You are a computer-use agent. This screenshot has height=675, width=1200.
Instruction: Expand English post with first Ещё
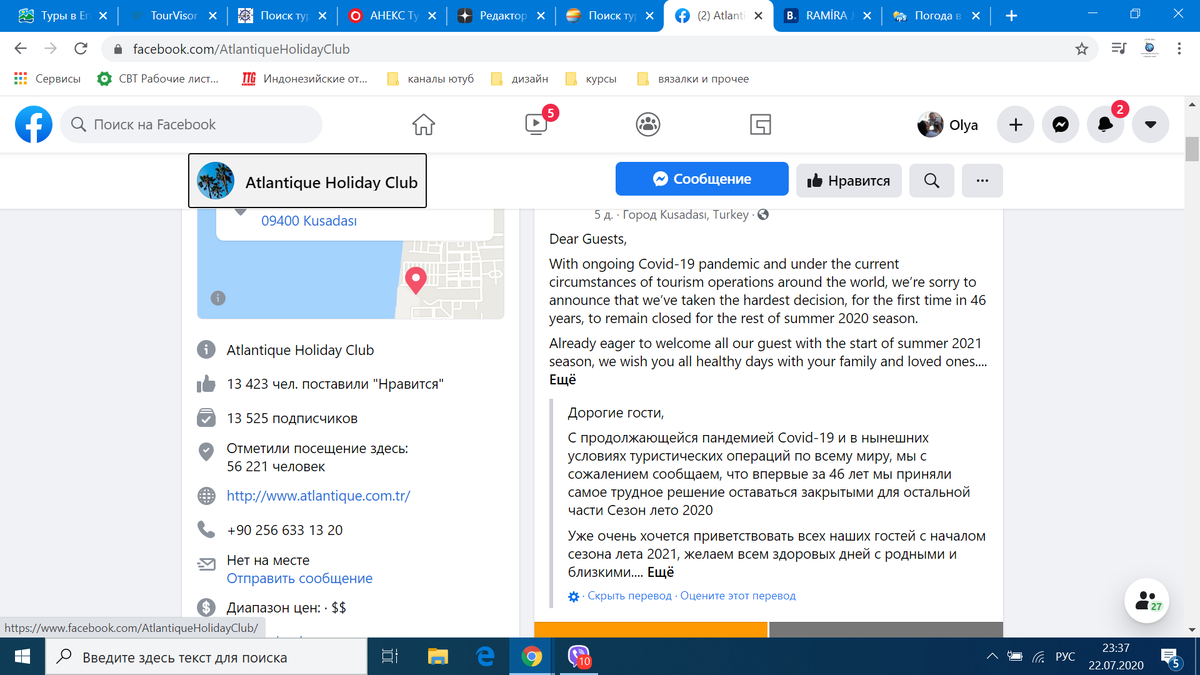(562, 380)
